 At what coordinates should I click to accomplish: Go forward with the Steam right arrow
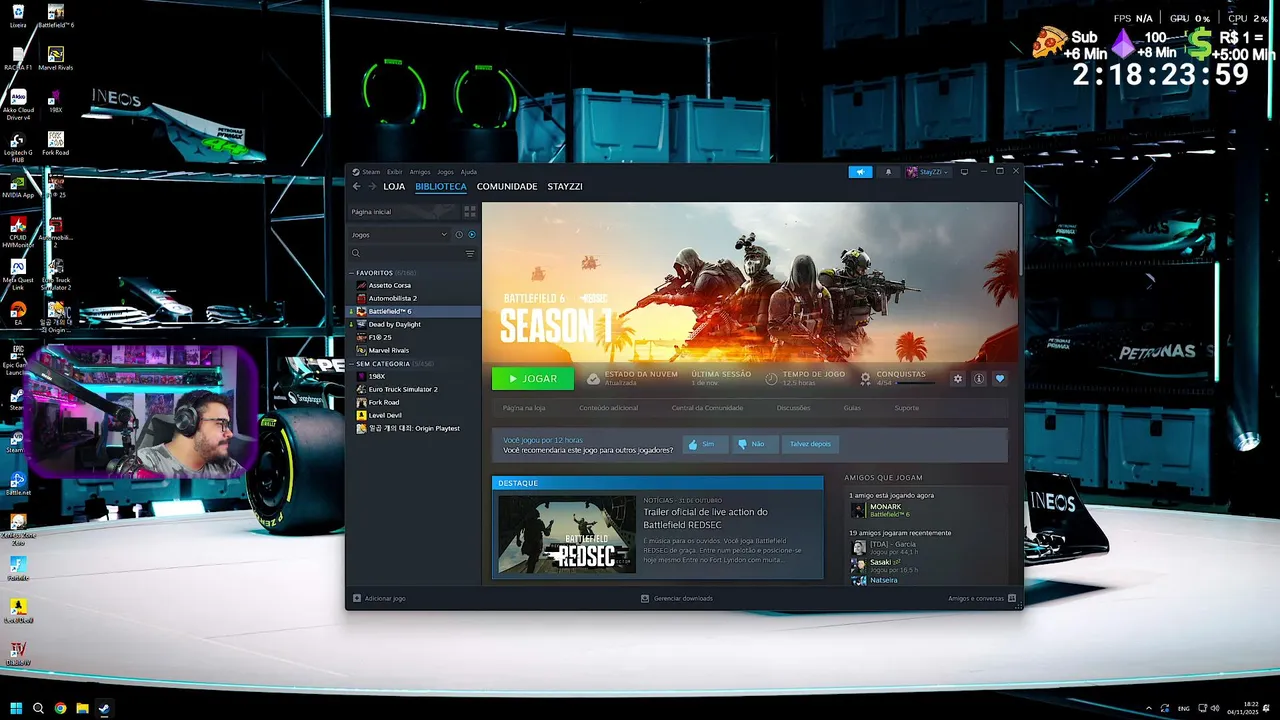[x=372, y=186]
